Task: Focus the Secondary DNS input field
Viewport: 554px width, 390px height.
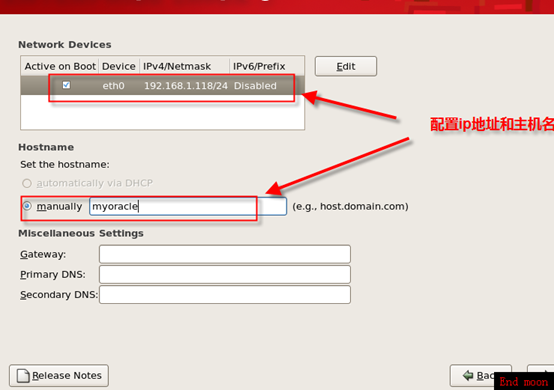Action: click(x=225, y=295)
